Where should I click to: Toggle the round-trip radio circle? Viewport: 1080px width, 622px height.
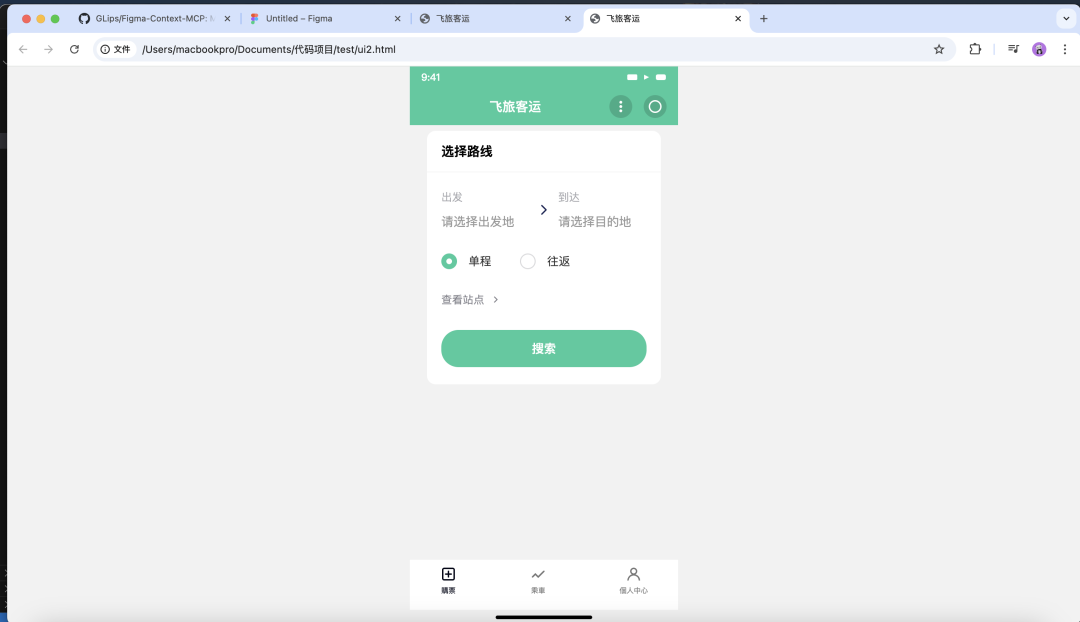tap(528, 261)
